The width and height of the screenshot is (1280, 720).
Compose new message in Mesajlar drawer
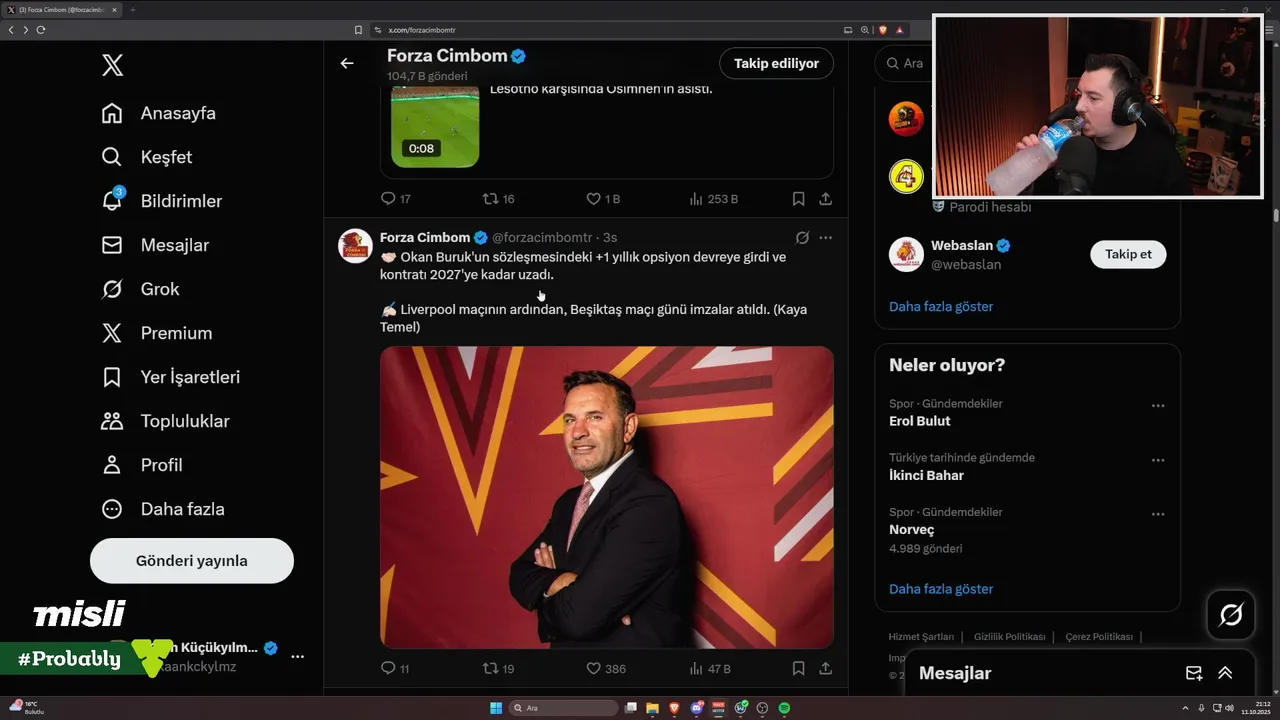pyautogui.click(x=1194, y=673)
